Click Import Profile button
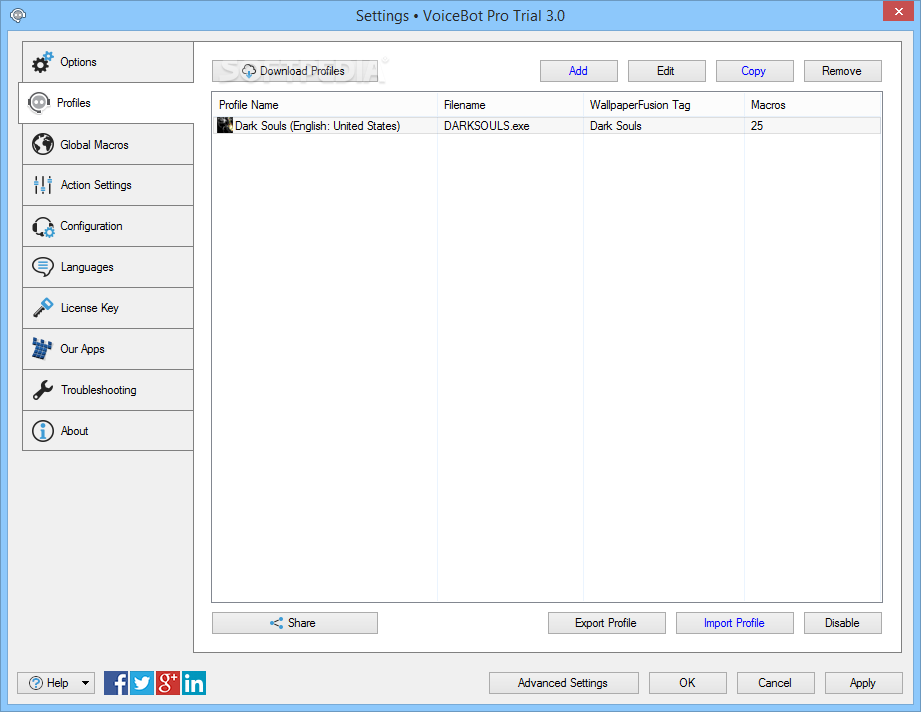Viewport: 921px width, 712px height. 735,623
